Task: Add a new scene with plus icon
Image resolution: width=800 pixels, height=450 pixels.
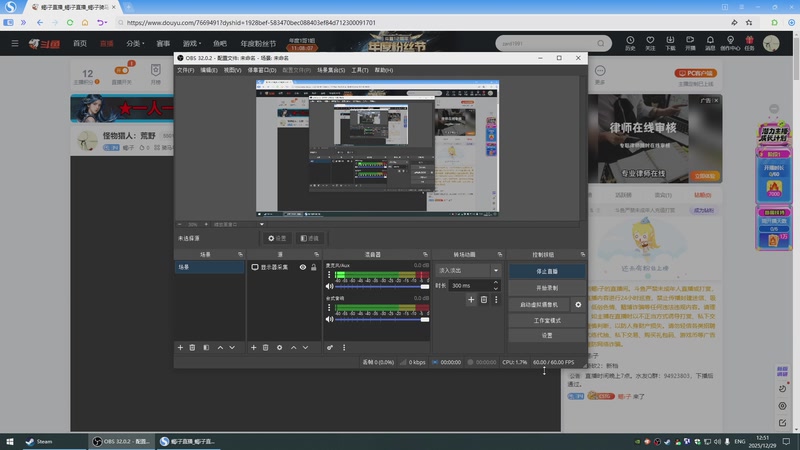Action: 180,347
